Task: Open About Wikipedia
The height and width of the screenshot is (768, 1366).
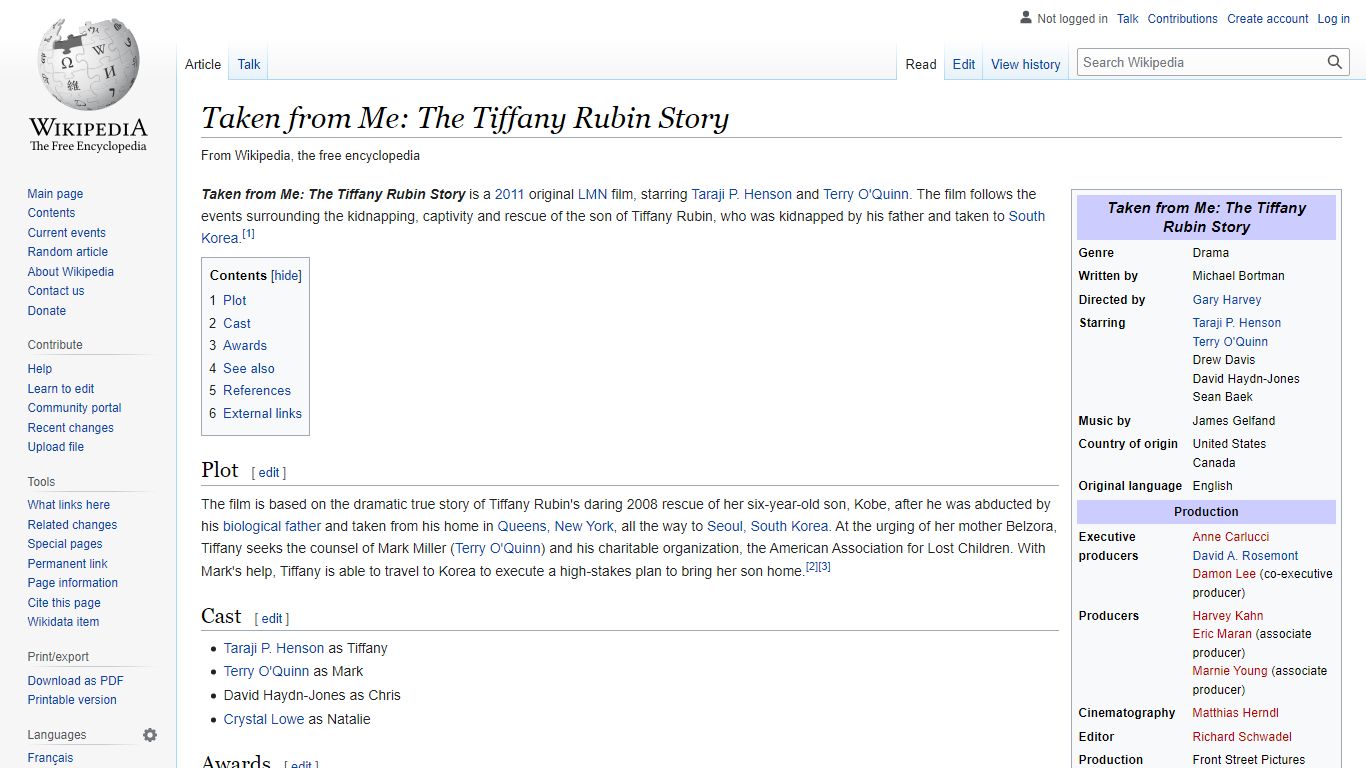Action: pyautogui.click(x=70, y=272)
